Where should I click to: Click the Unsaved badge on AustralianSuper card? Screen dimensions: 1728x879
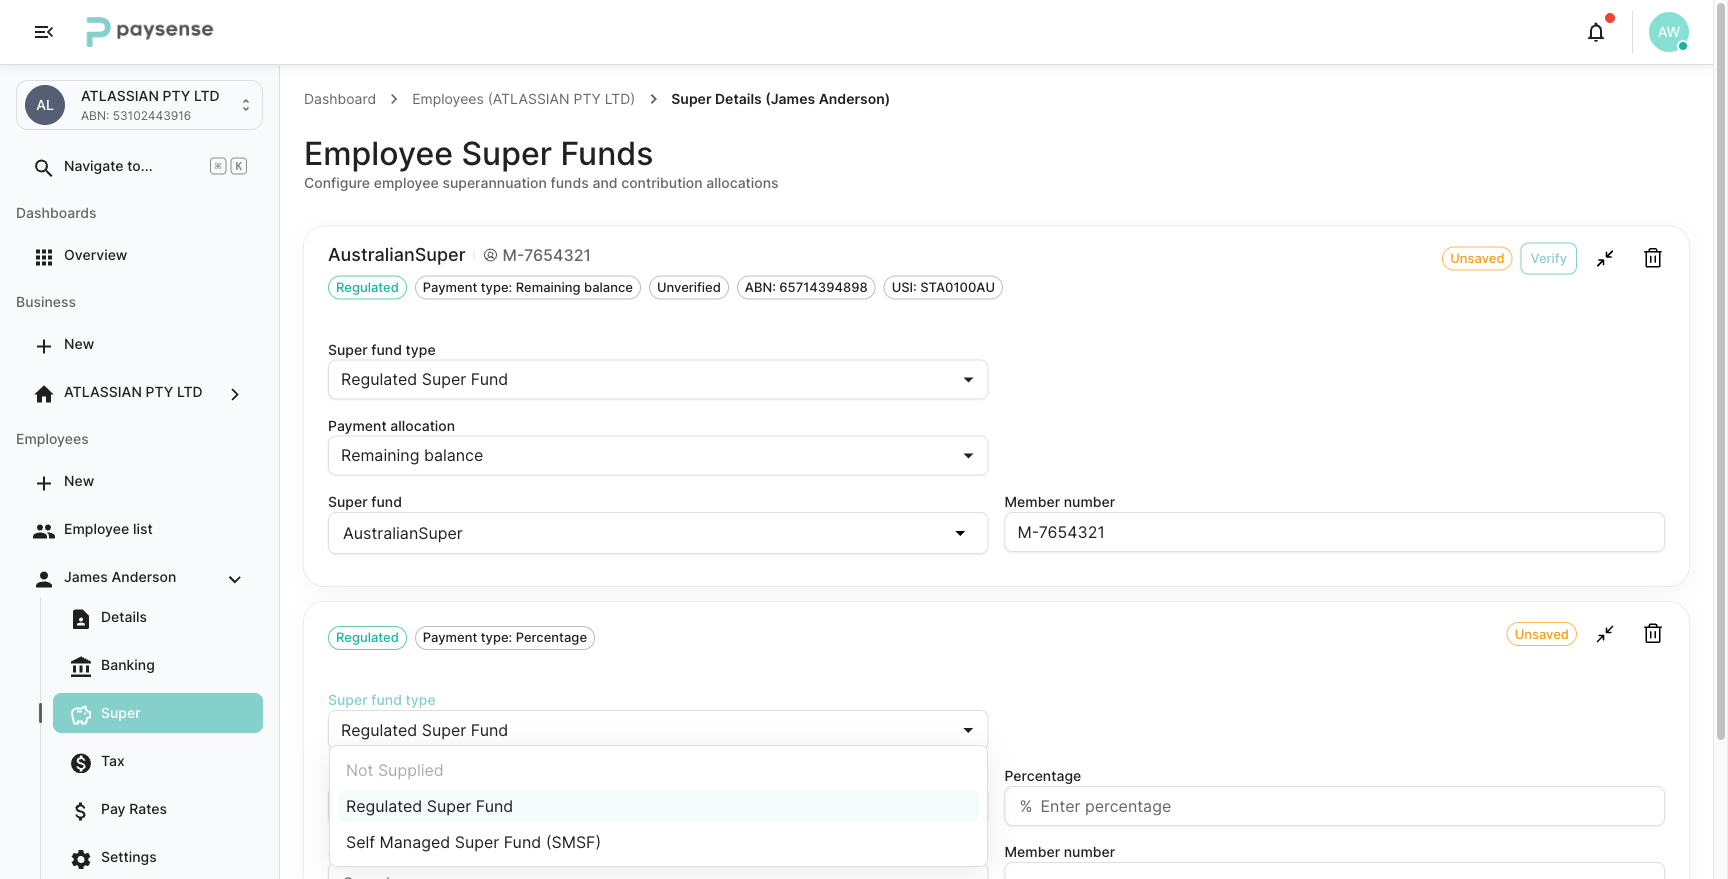1477,258
